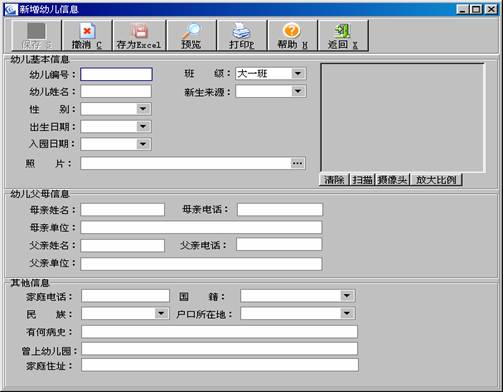Click the 母亲电话 input field

tap(280, 210)
